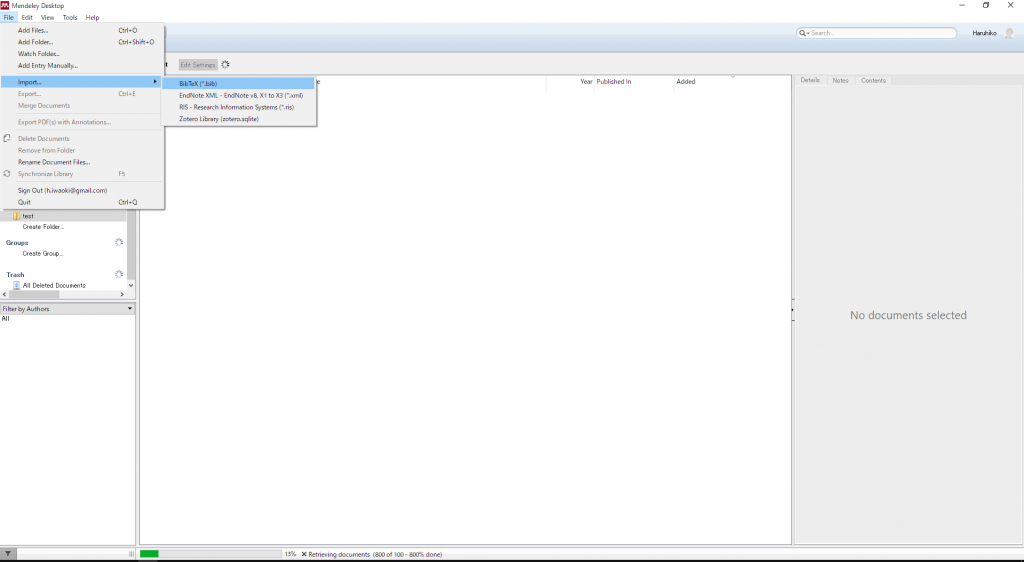The image size is (1024, 562).
Task: Open the Tools menu
Action: [x=70, y=18]
